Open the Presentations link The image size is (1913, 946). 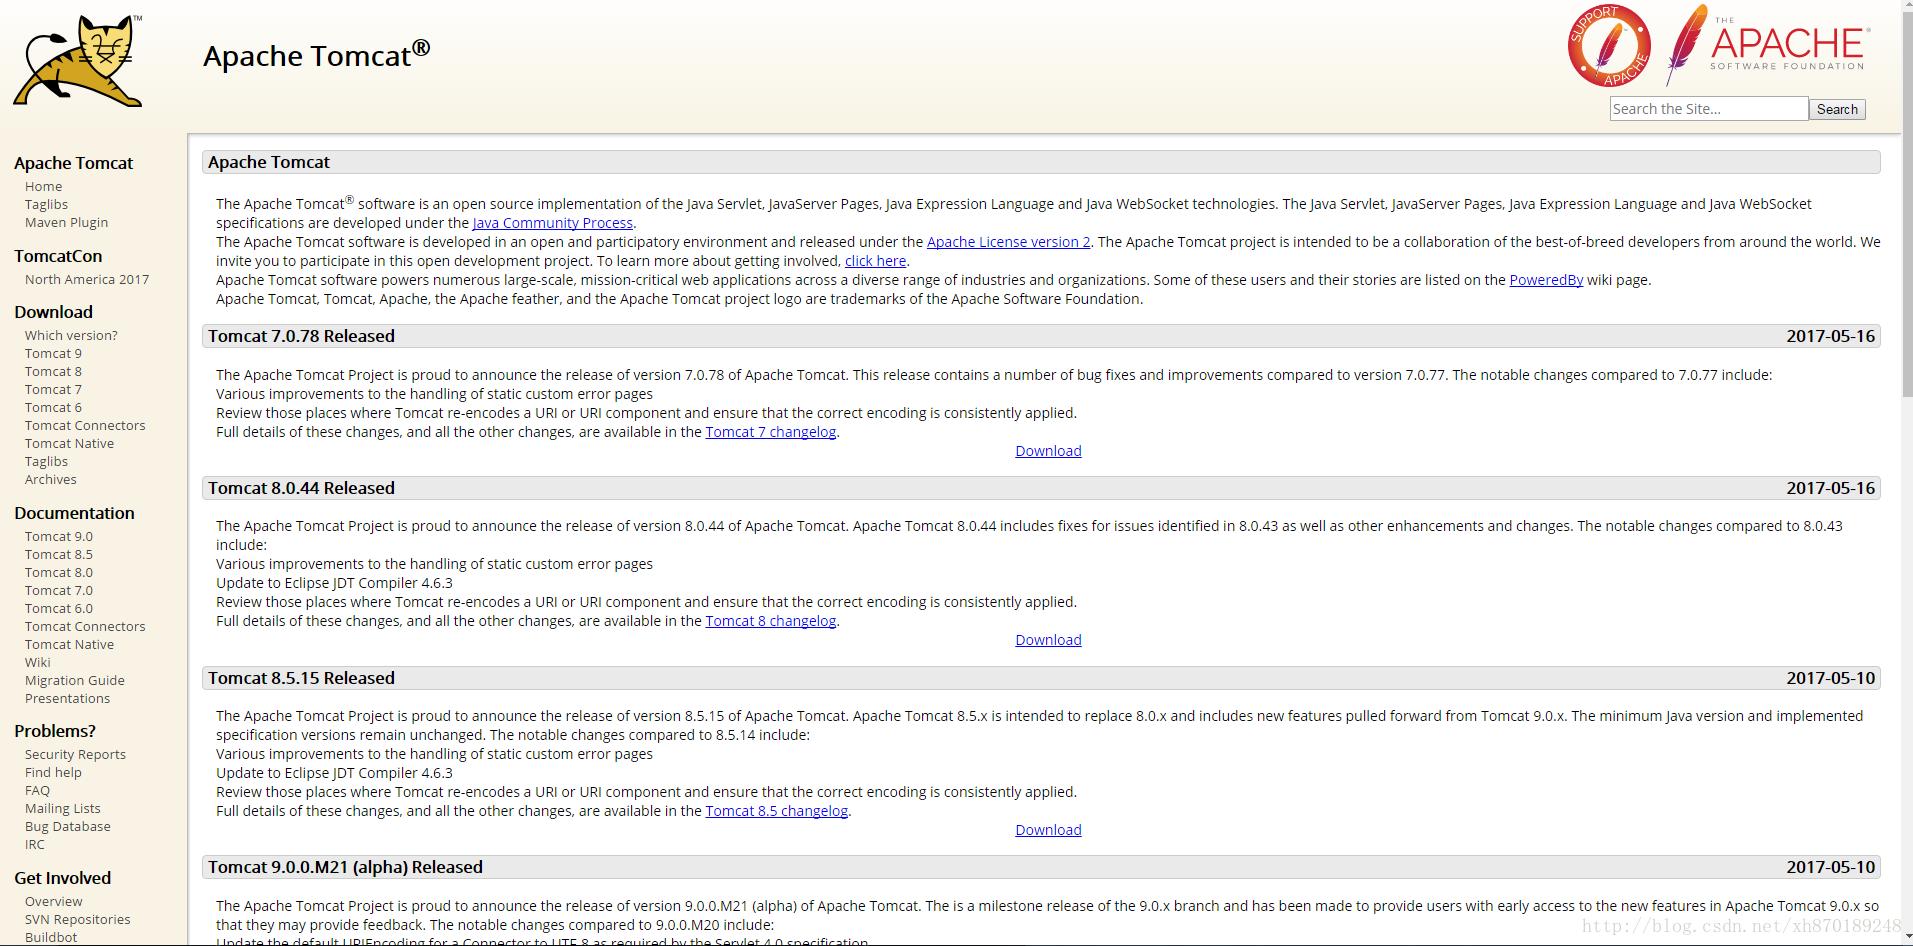(67, 698)
